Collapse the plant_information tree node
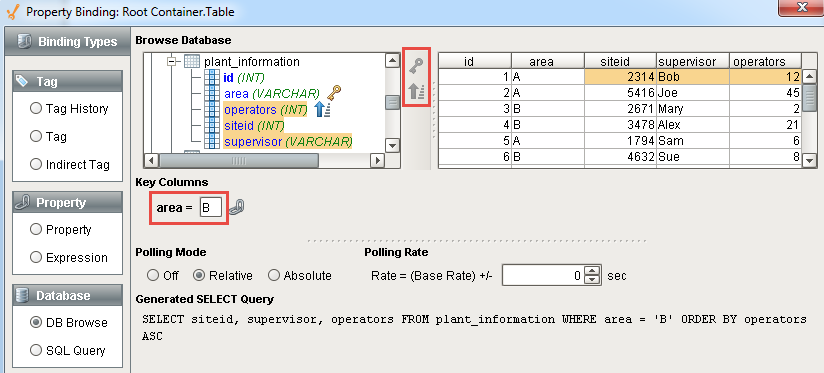Screen dimensions: 824x373 pos(171,62)
